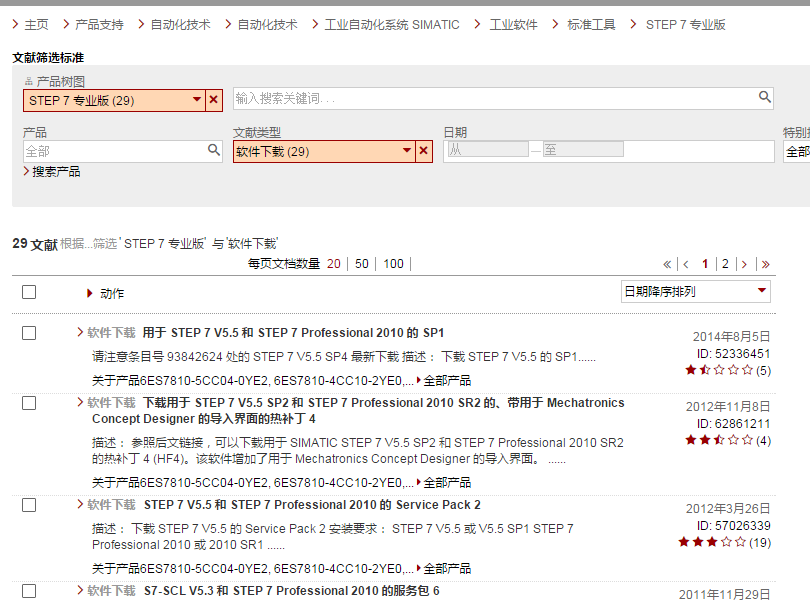Open 用于 STEP 7 V5.5 的 SP1 article
Viewport: 810px width, 608px height.
[x=293, y=333]
